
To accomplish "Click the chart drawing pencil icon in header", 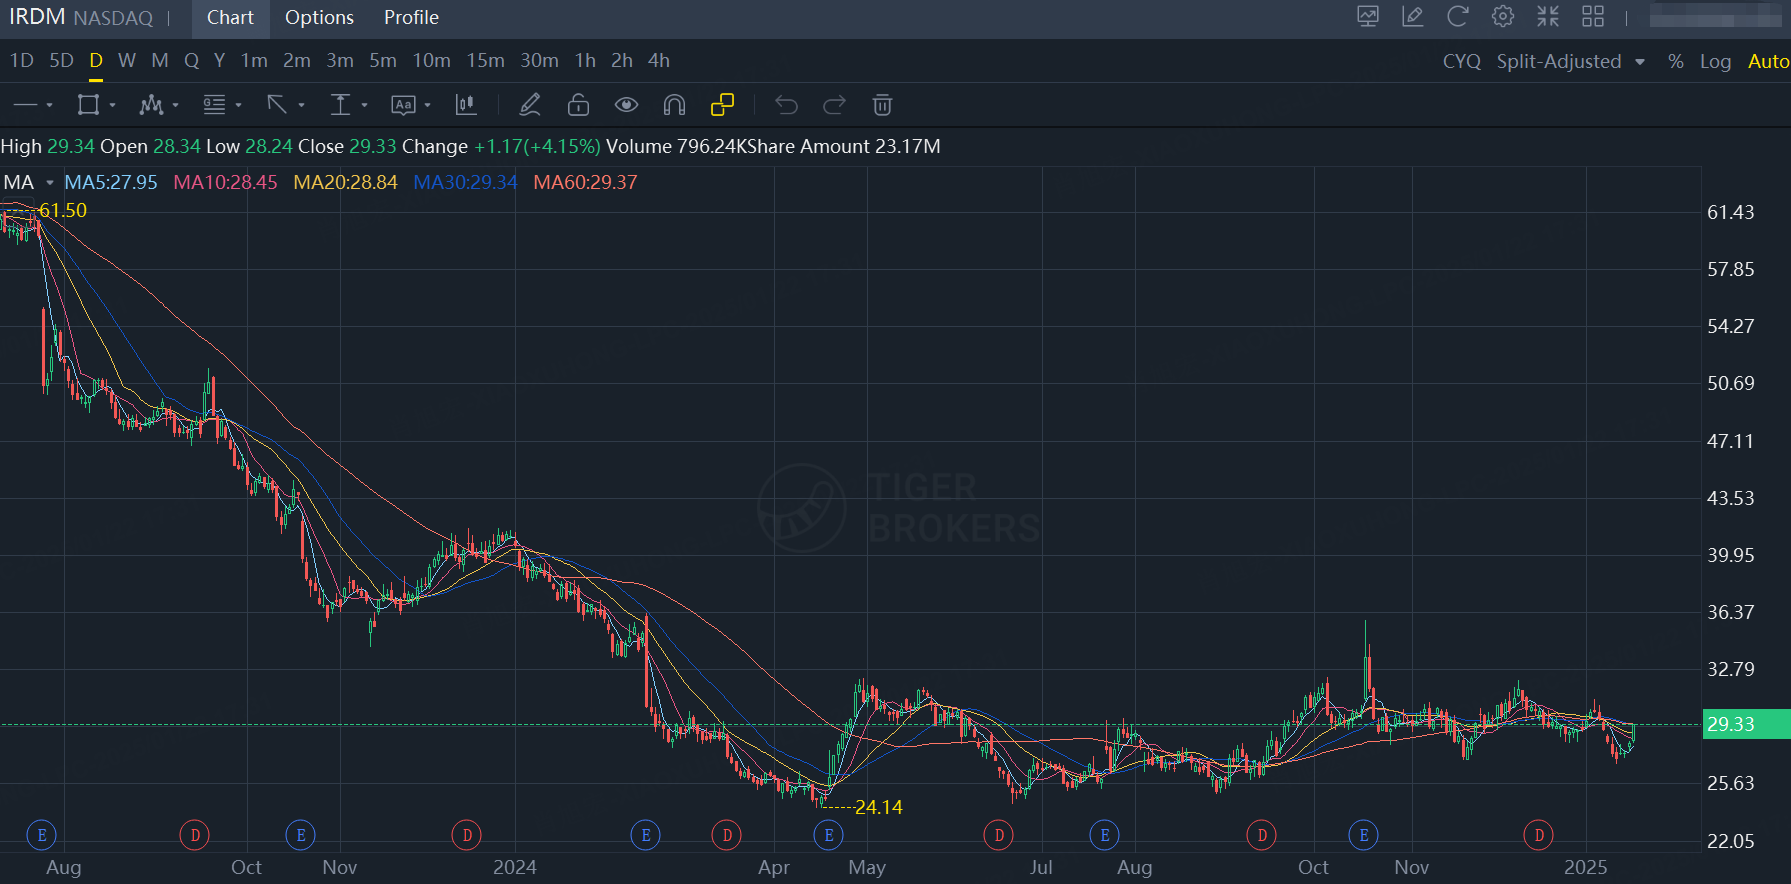I will 1413,17.
